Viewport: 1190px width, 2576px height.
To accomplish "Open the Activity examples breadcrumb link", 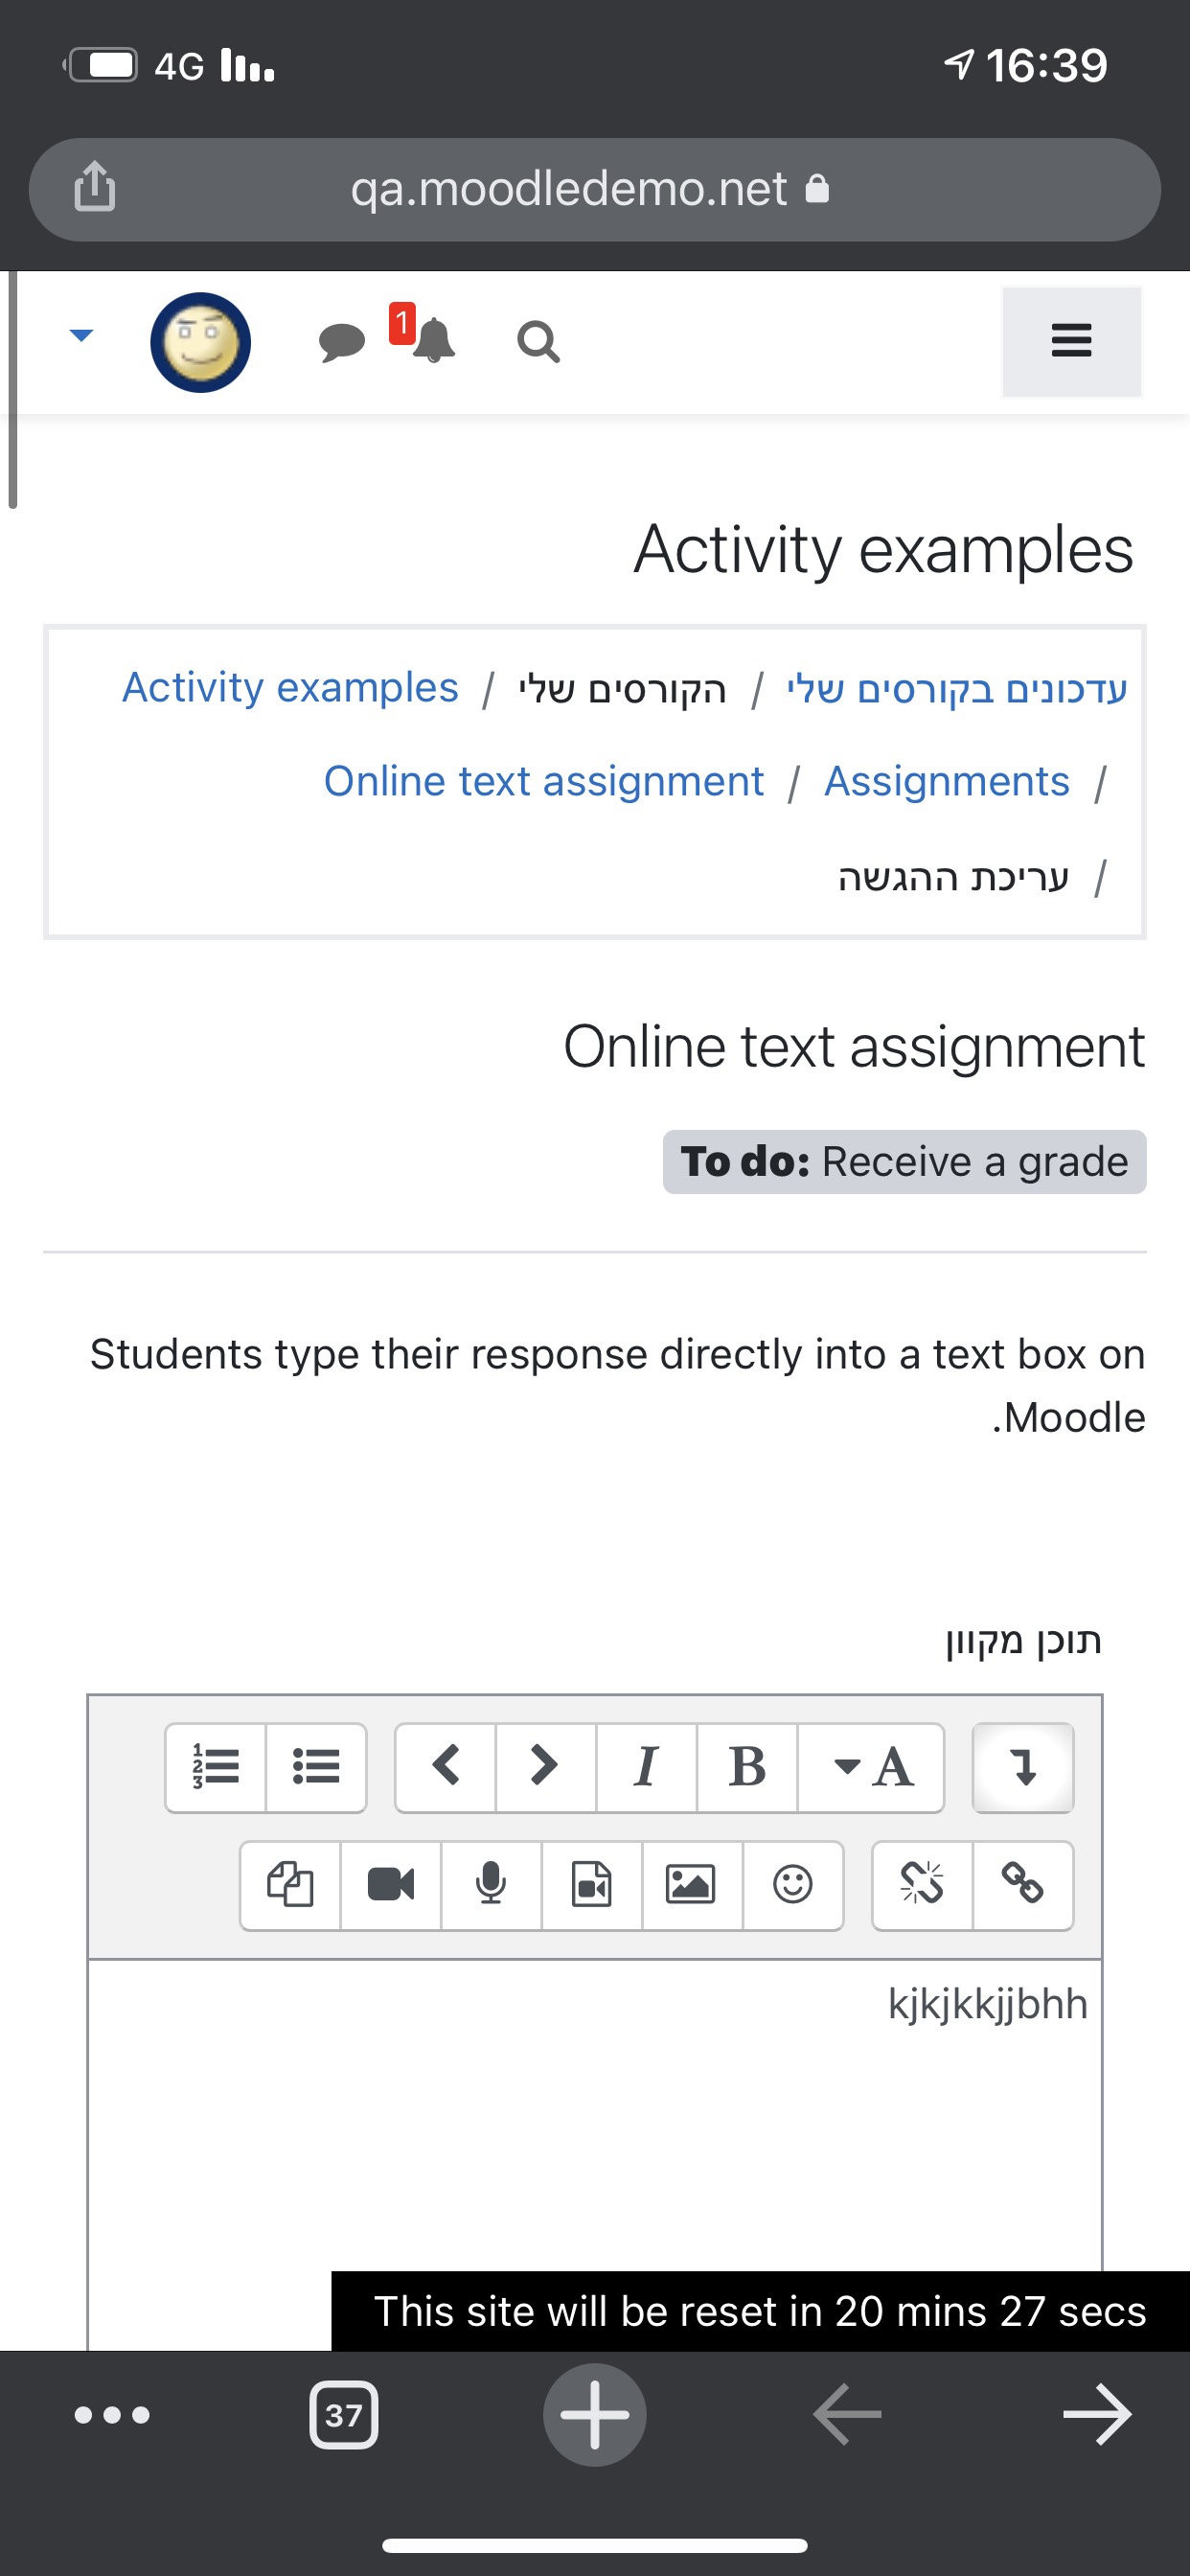I will pos(290,688).
